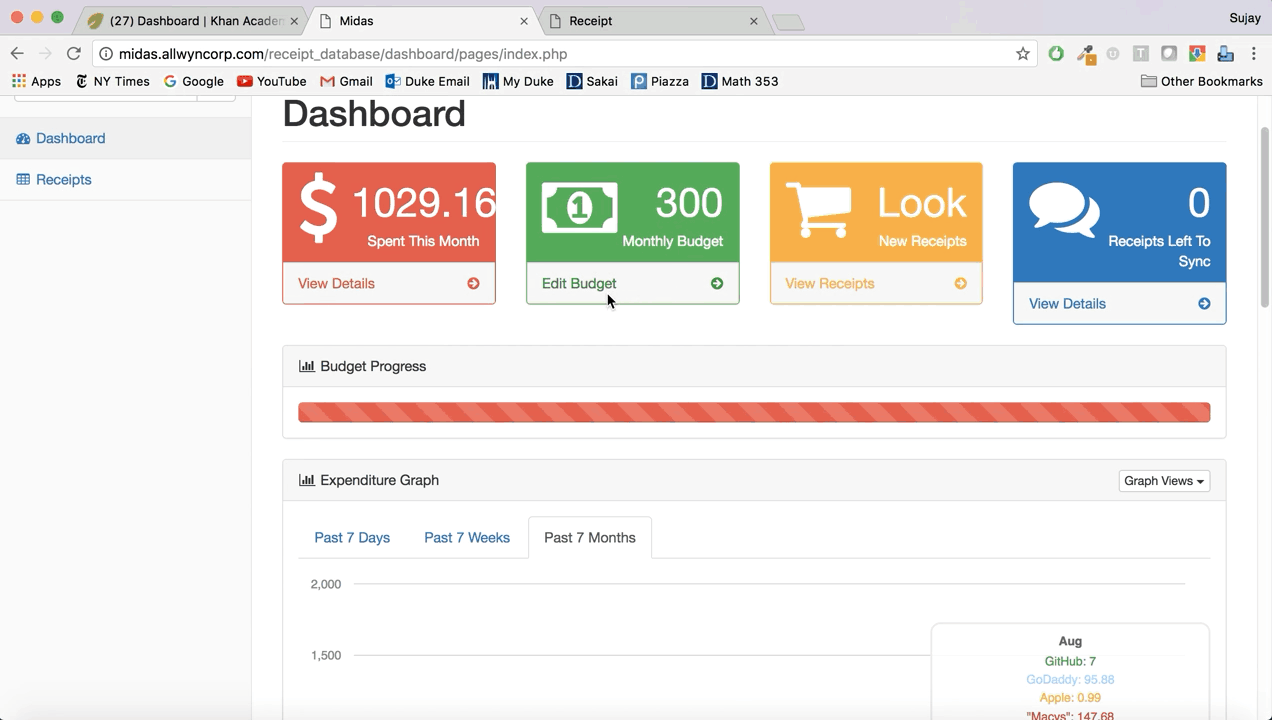
Task: Open the My Duke bookmark
Action: 518,81
